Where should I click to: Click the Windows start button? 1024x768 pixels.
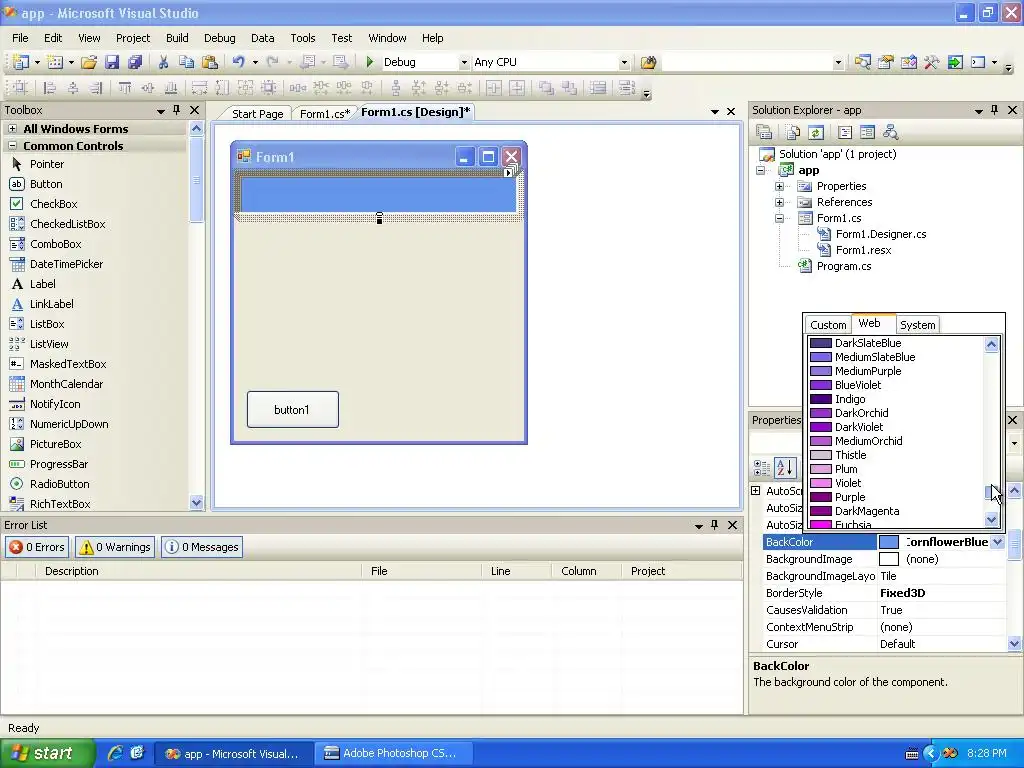point(48,753)
